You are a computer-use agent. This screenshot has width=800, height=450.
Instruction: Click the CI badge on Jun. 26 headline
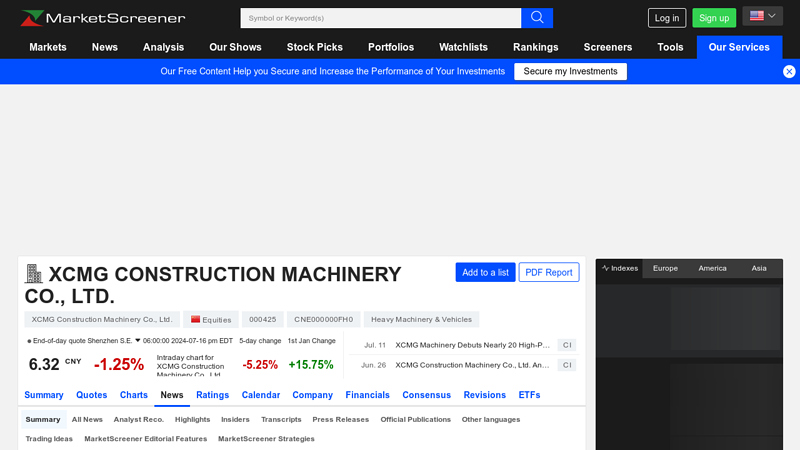[x=567, y=365]
